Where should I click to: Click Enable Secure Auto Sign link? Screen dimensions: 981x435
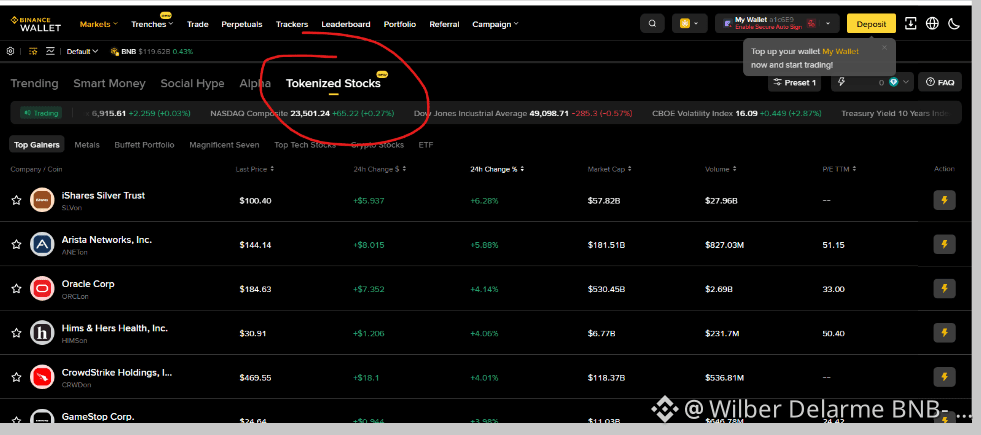[x=768, y=28]
